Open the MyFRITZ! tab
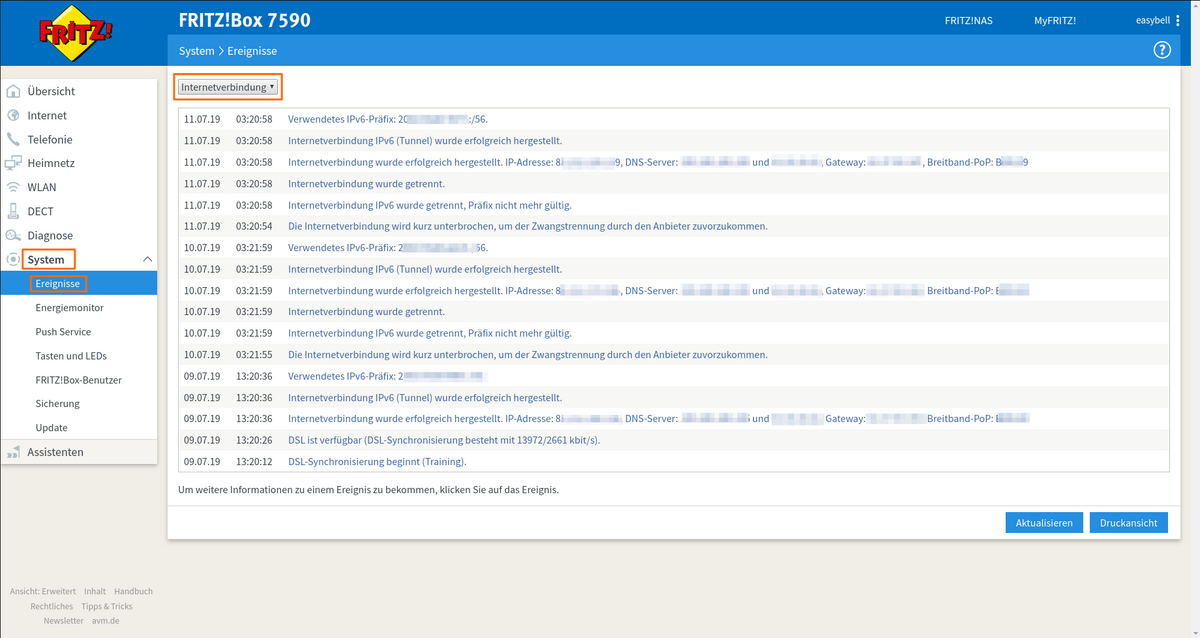Screen dimensions: 1200x638 [1055, 21]
